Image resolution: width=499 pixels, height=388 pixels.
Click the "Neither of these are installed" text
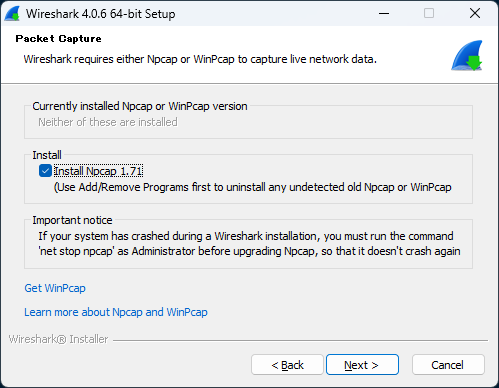[108, 122]
